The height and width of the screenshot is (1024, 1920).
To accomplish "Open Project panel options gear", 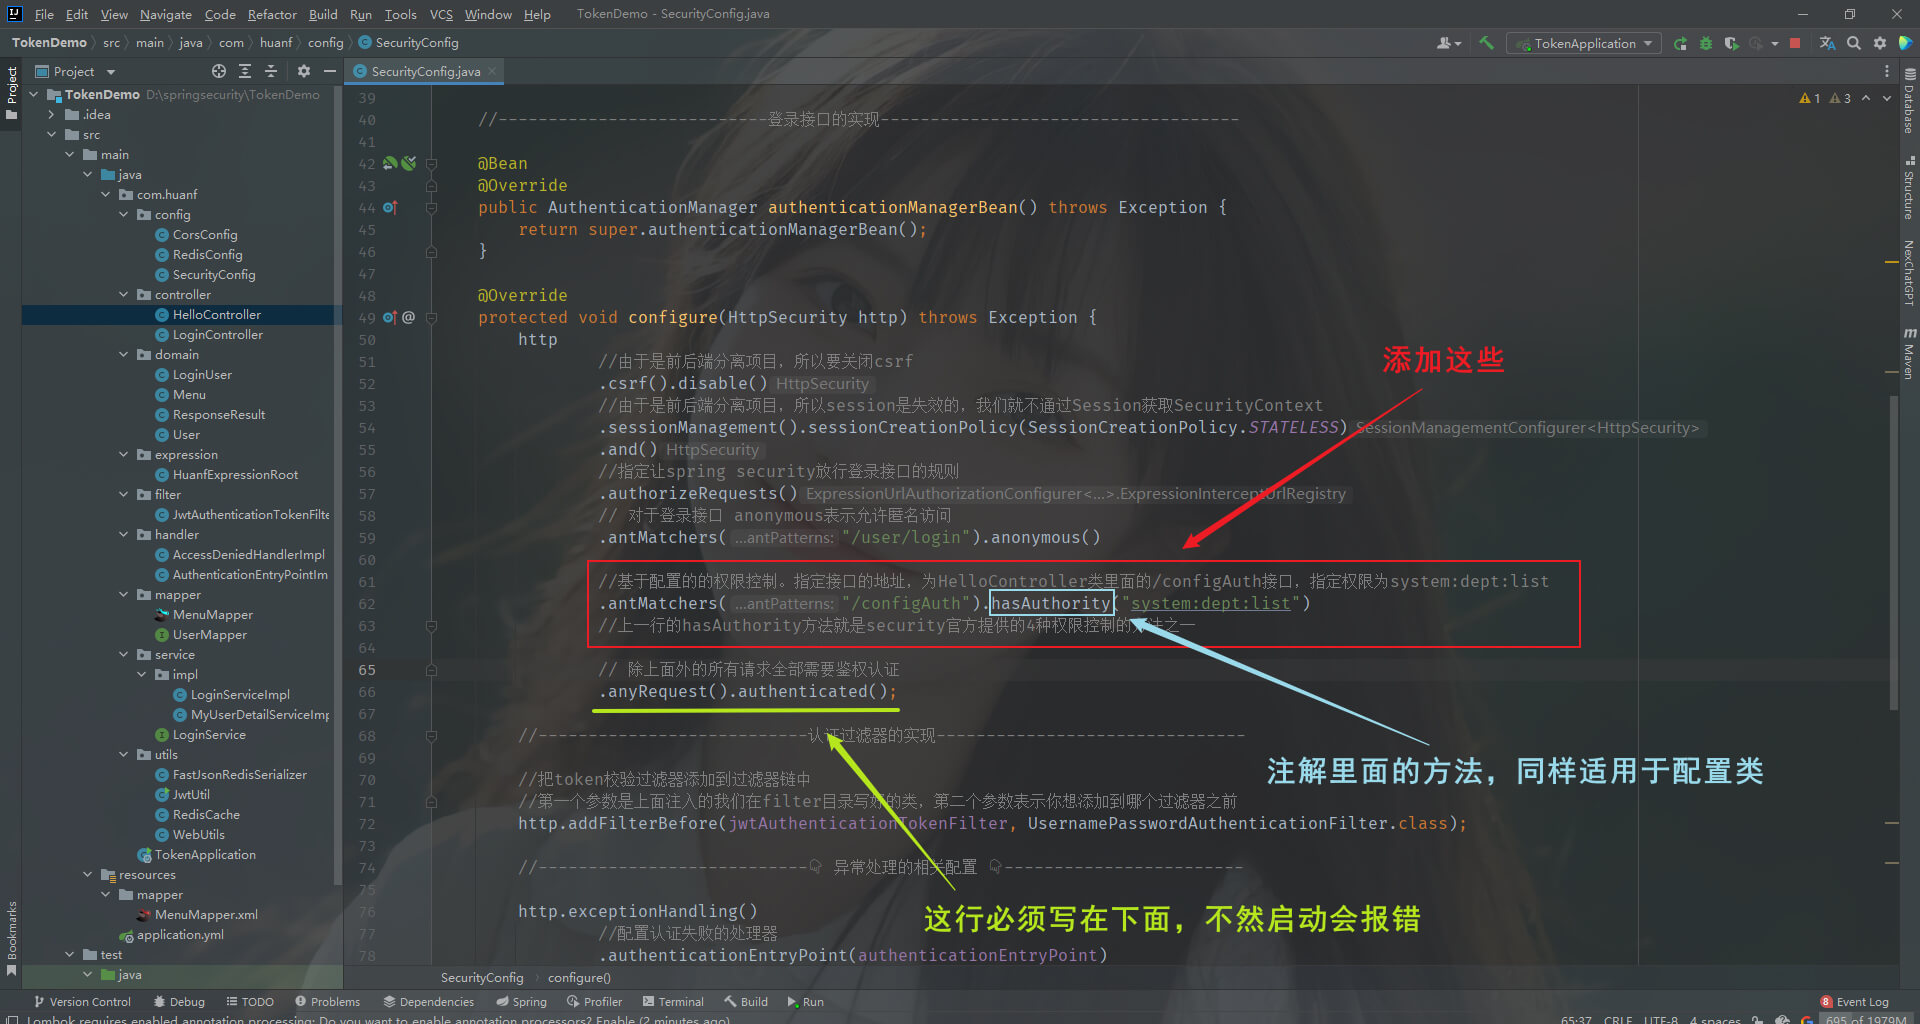I will [304, 71].
